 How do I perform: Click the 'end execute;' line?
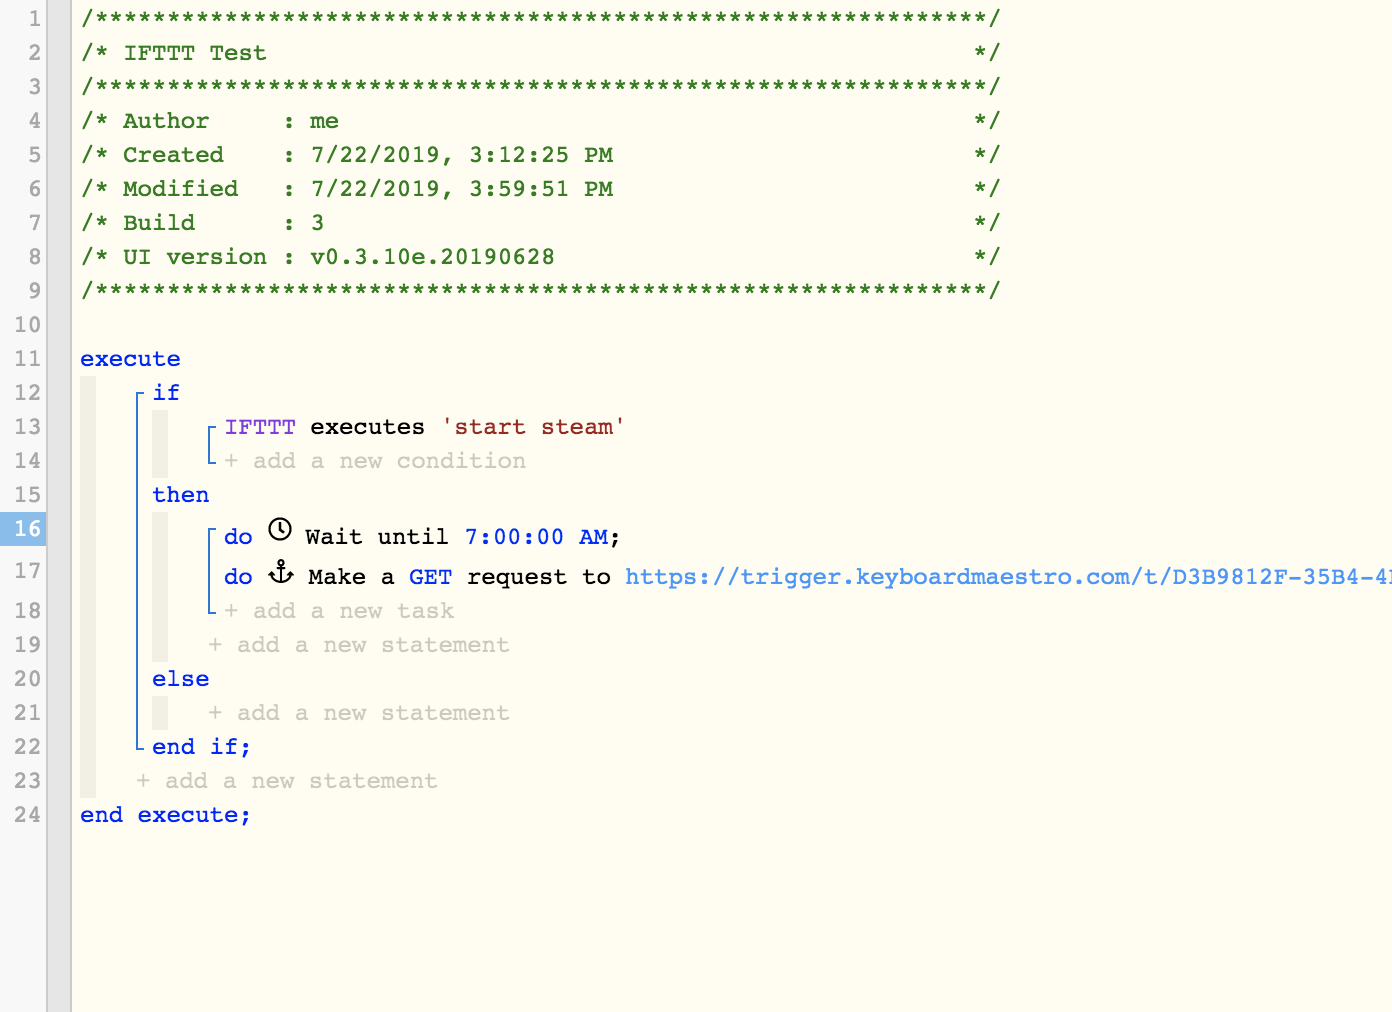click(x=165, y=815)
